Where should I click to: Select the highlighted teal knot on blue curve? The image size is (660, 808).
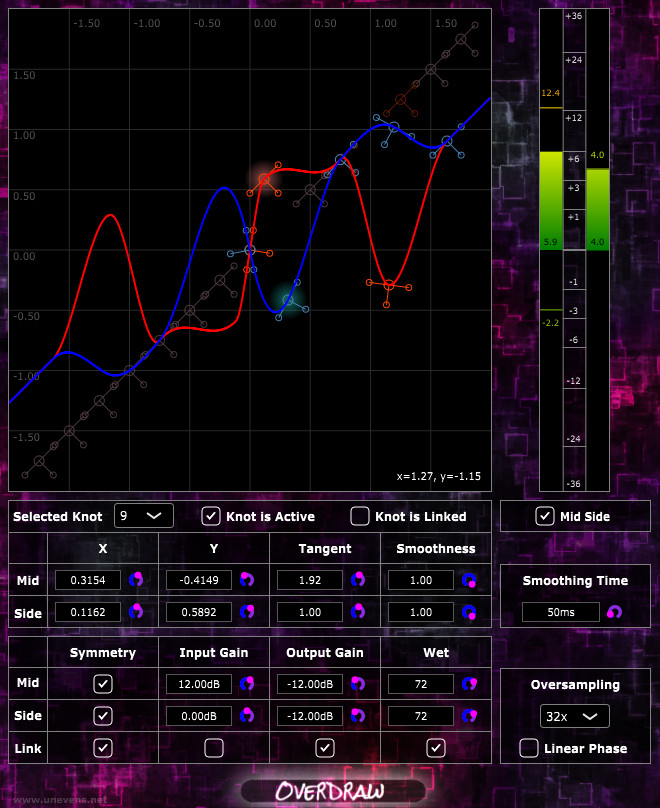pos(288,300)
